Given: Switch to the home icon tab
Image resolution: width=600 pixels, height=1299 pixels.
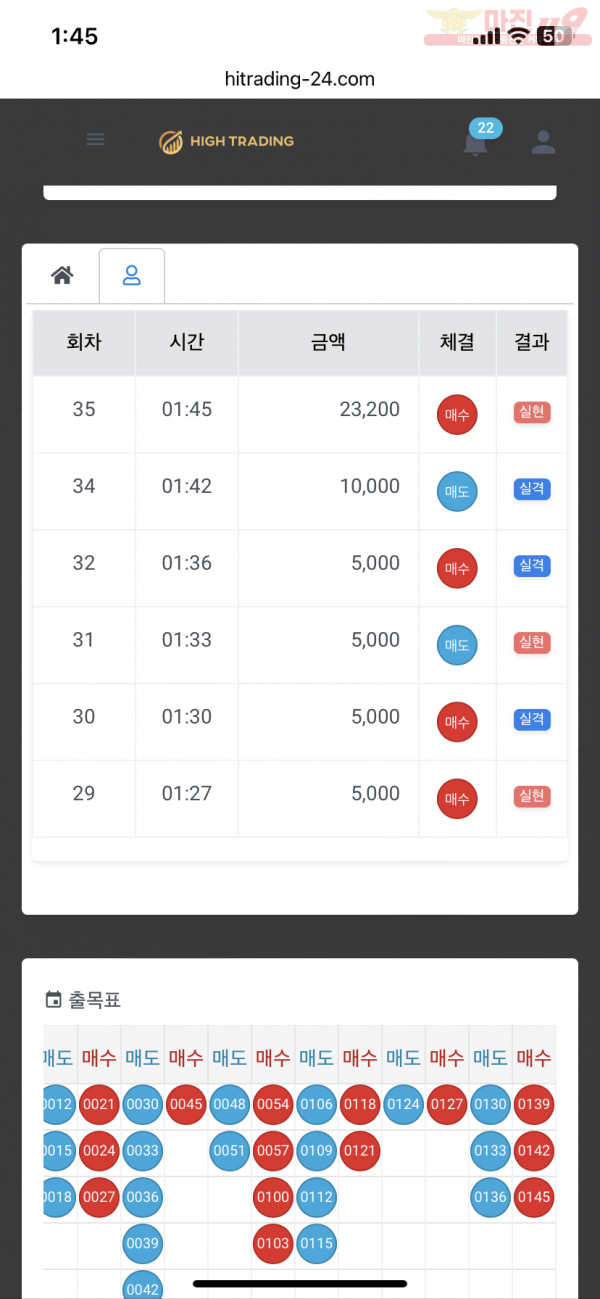Looking at the screenshot, I should [x=62, y=275].
